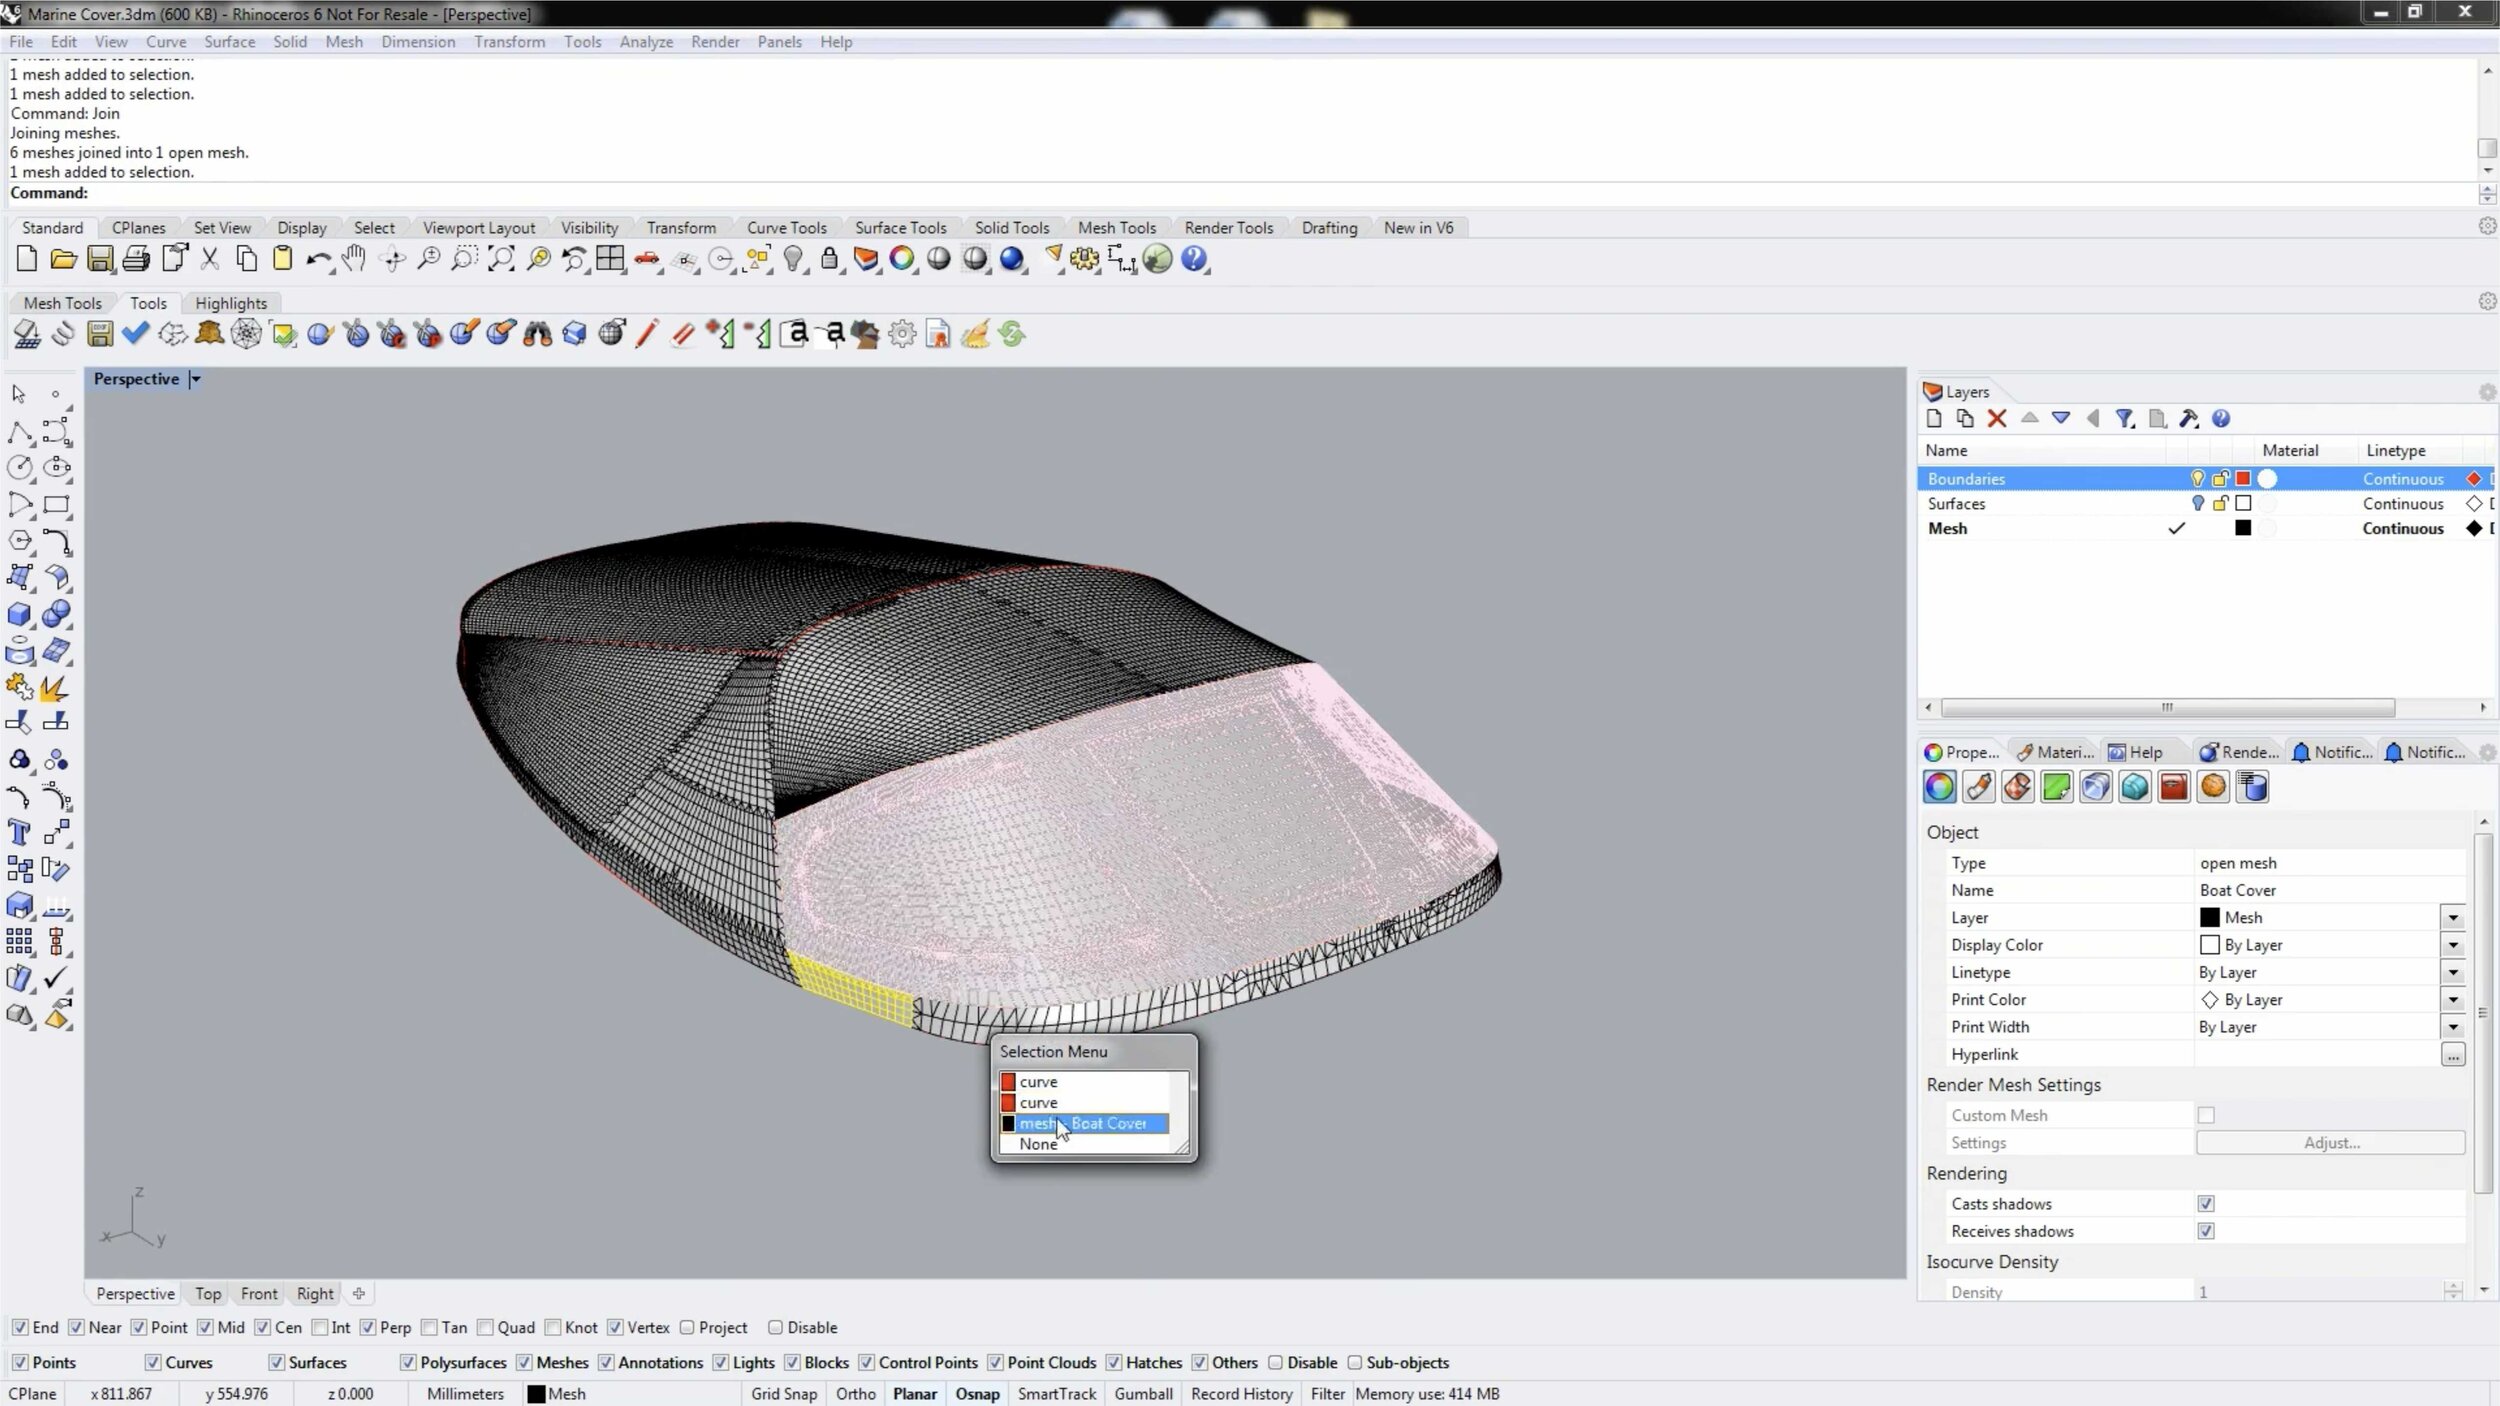Open the Mesh menu in menu bar

344,42
